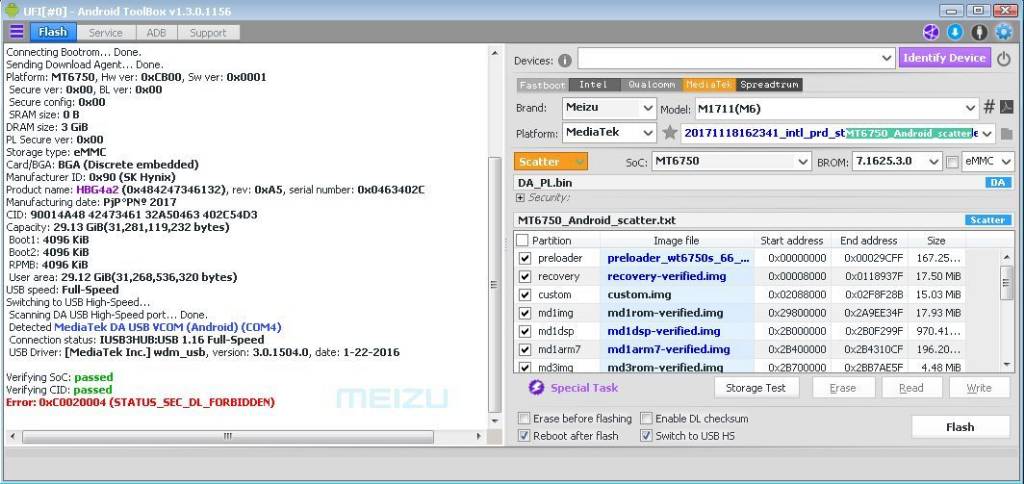Open the Platform dropdown showing MediaTek

pos(609,133)
